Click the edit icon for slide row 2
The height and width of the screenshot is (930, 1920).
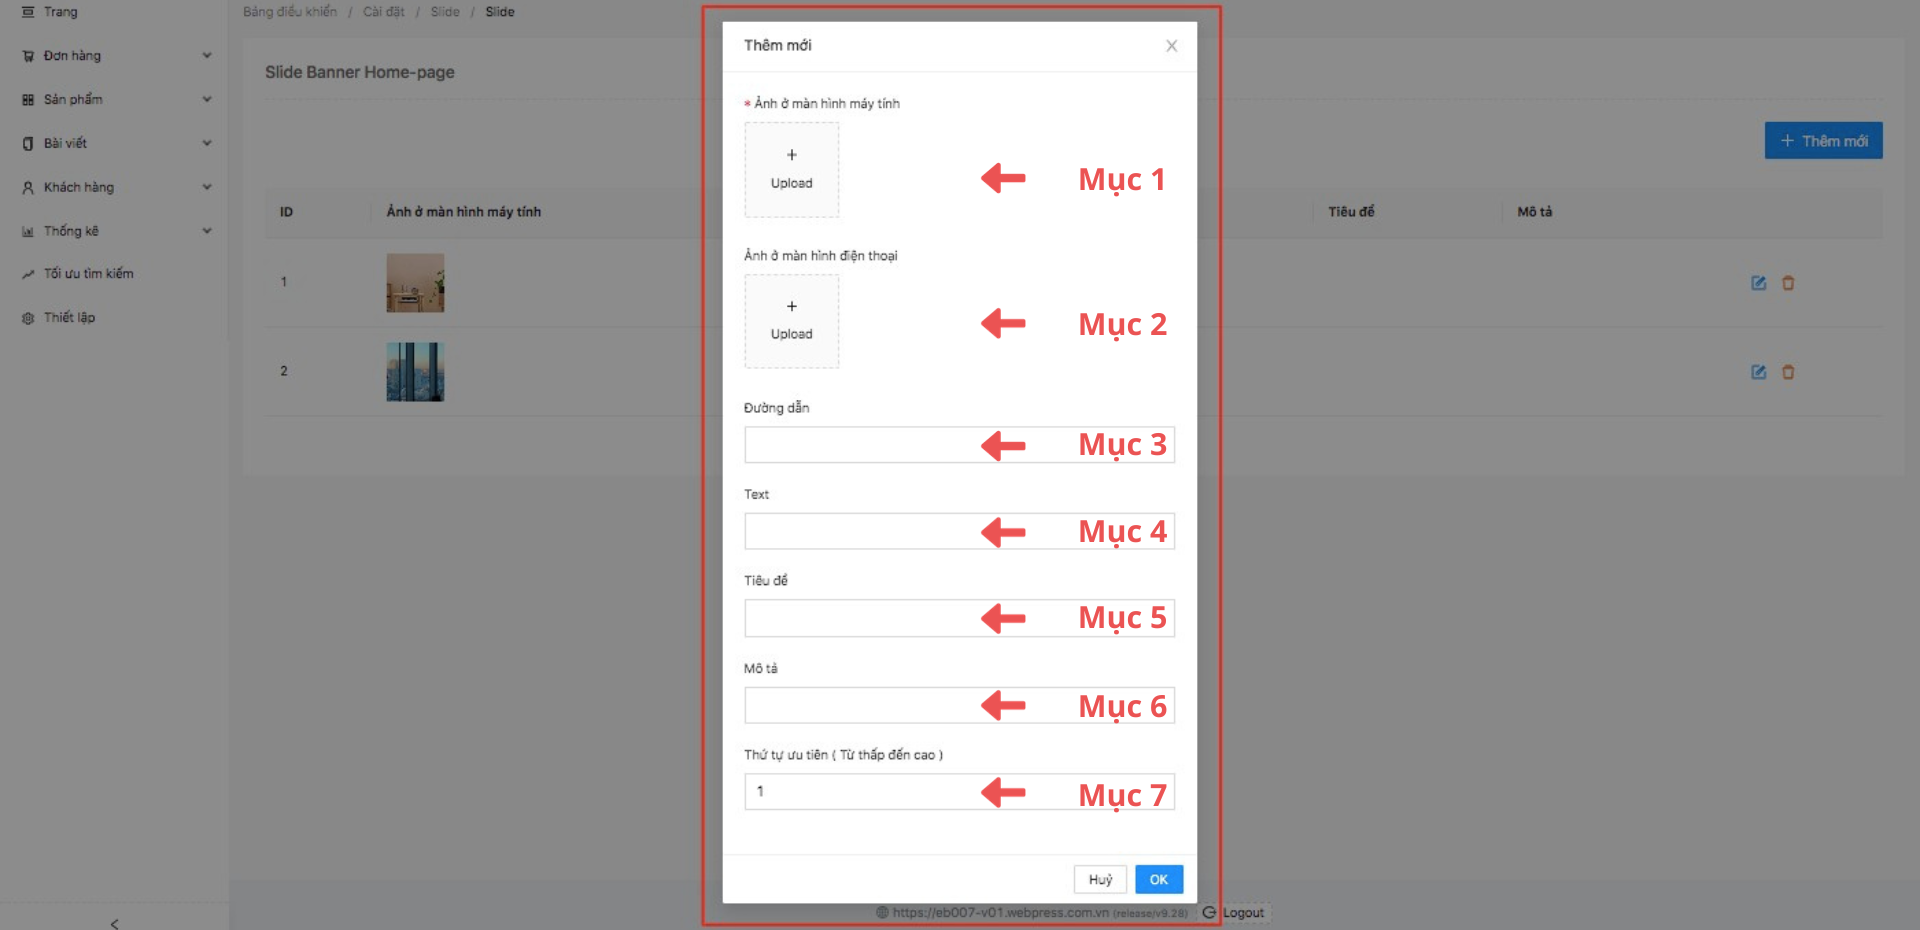pos(1758,372)
